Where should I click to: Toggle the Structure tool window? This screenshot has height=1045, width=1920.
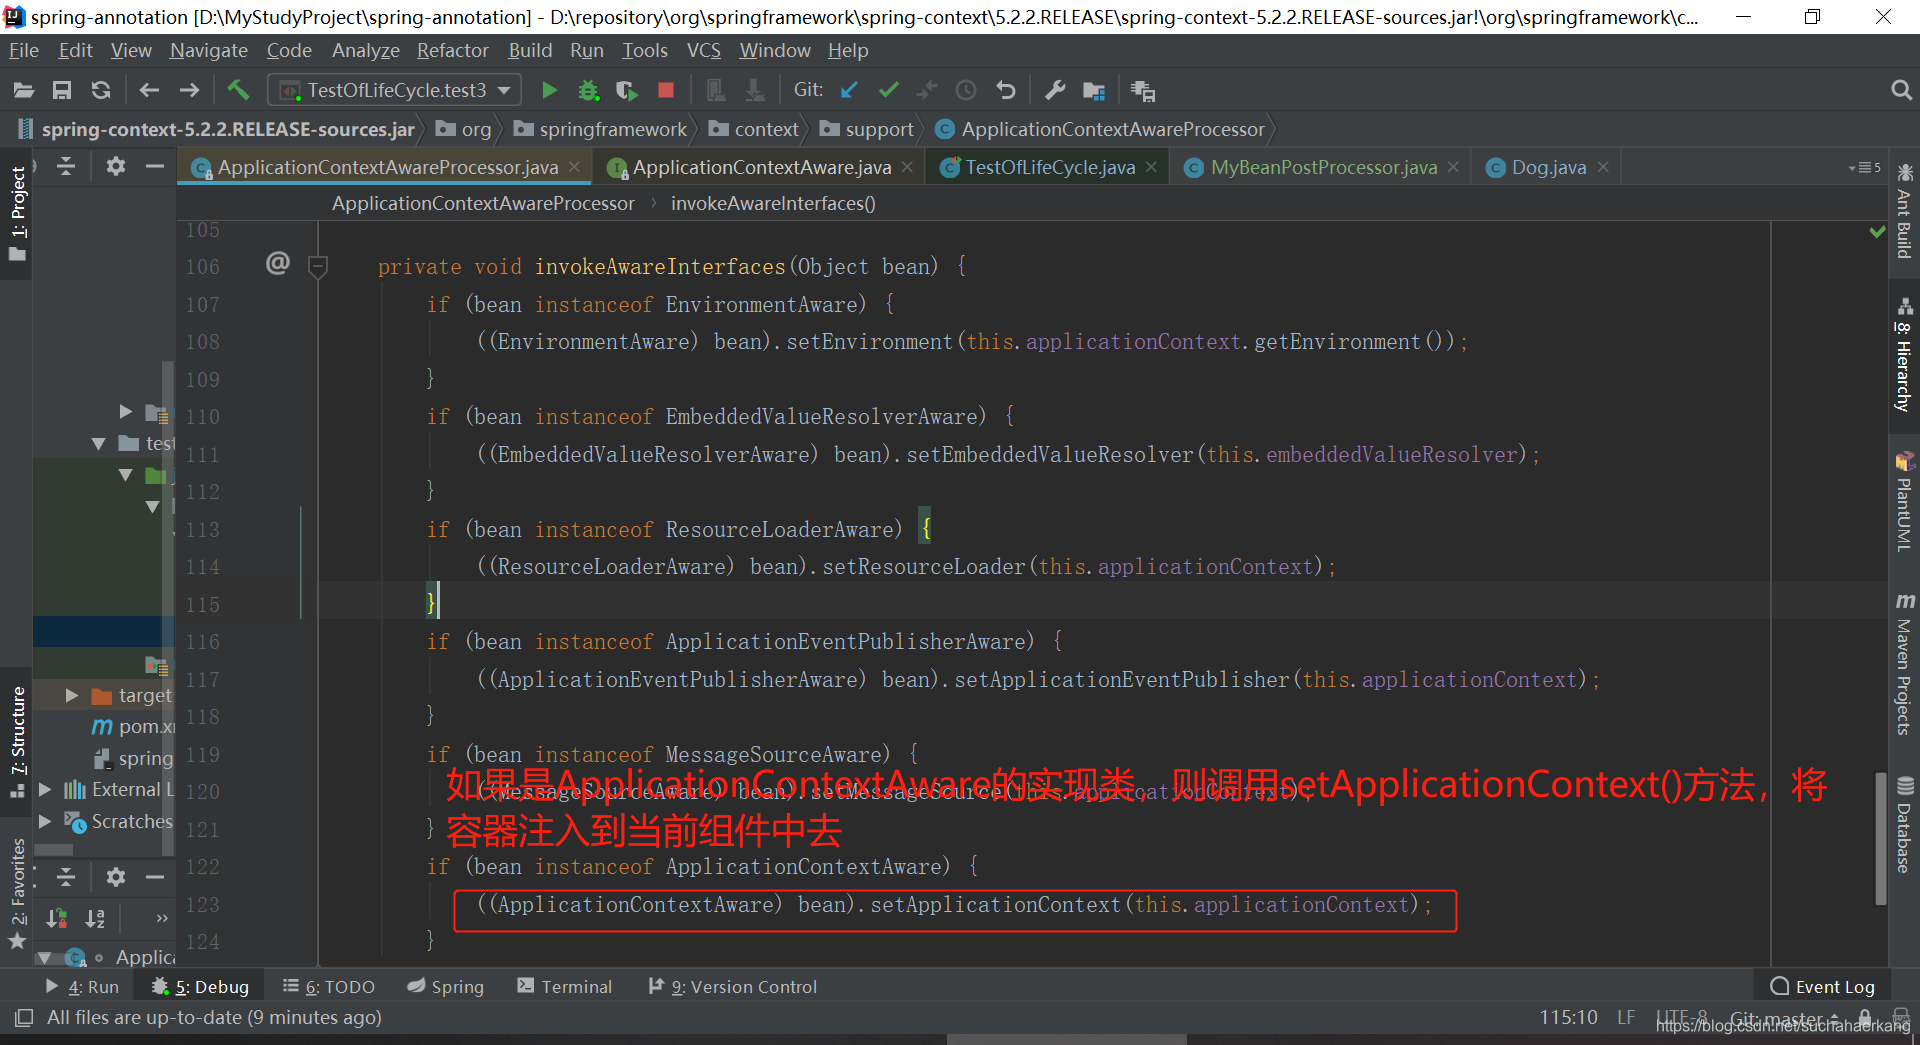pos(17,740)
